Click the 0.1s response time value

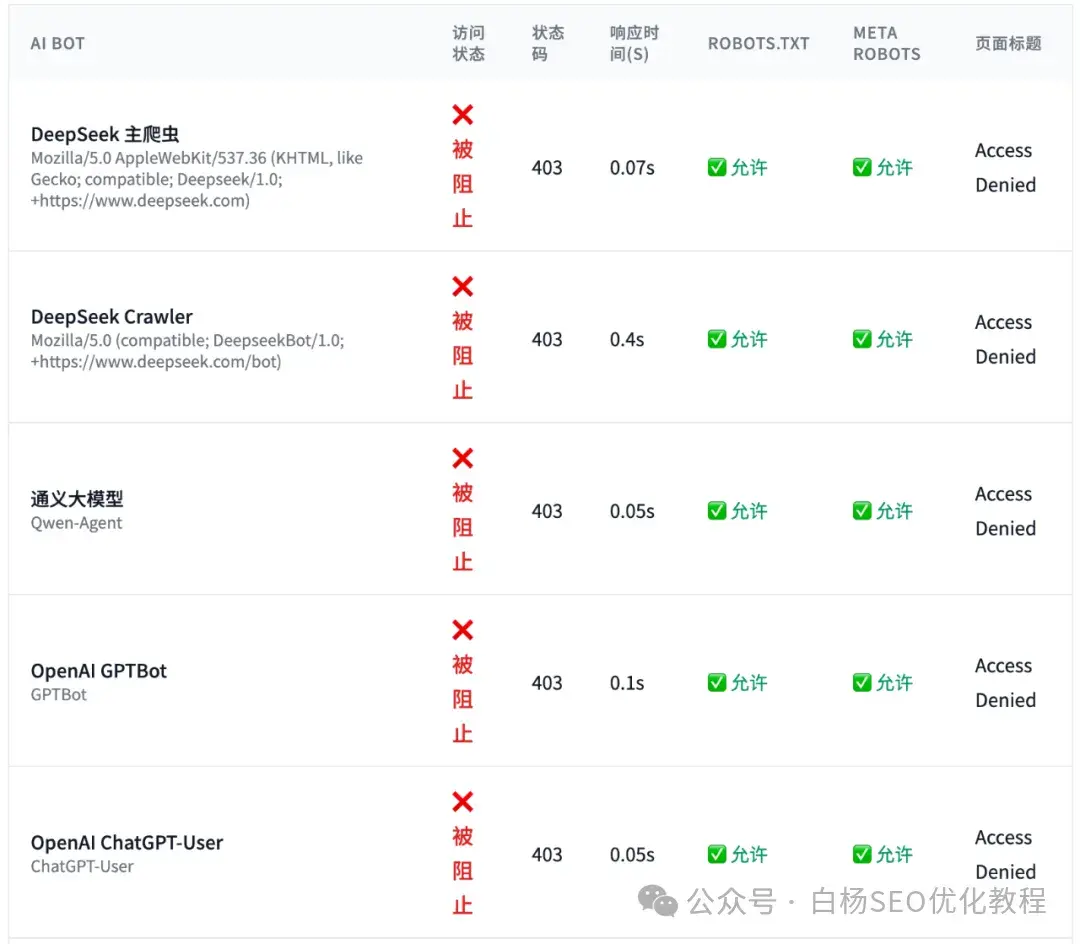click(627, 683)
